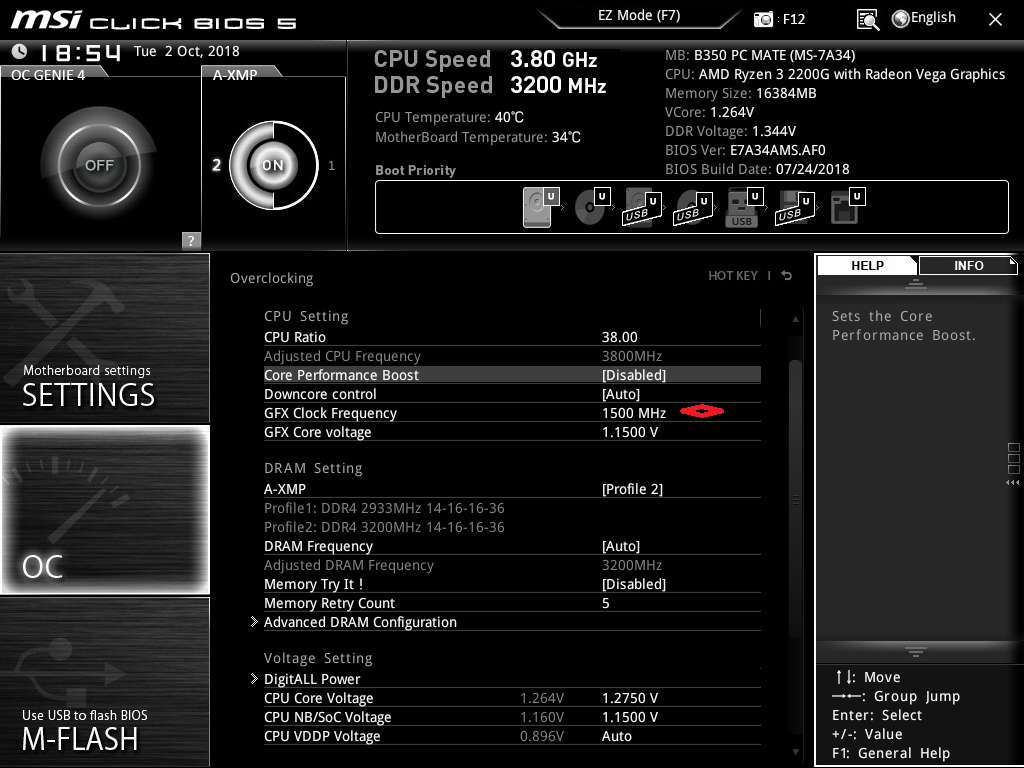Toggle the A-XMP ON knob
The height and width of the screenshot is (768, 1024).
point(273,165)
